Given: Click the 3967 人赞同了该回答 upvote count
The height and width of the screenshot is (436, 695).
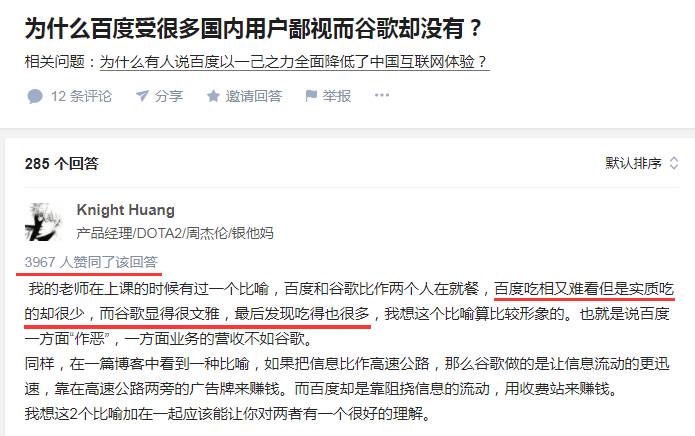Looking at the screenshot, I should [x=91, y=262].
